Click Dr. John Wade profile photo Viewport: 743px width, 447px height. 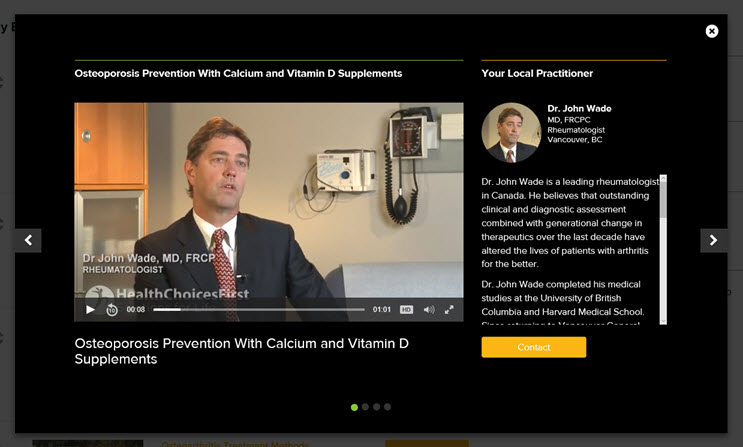pyautogui.click(x=511, y=133)
